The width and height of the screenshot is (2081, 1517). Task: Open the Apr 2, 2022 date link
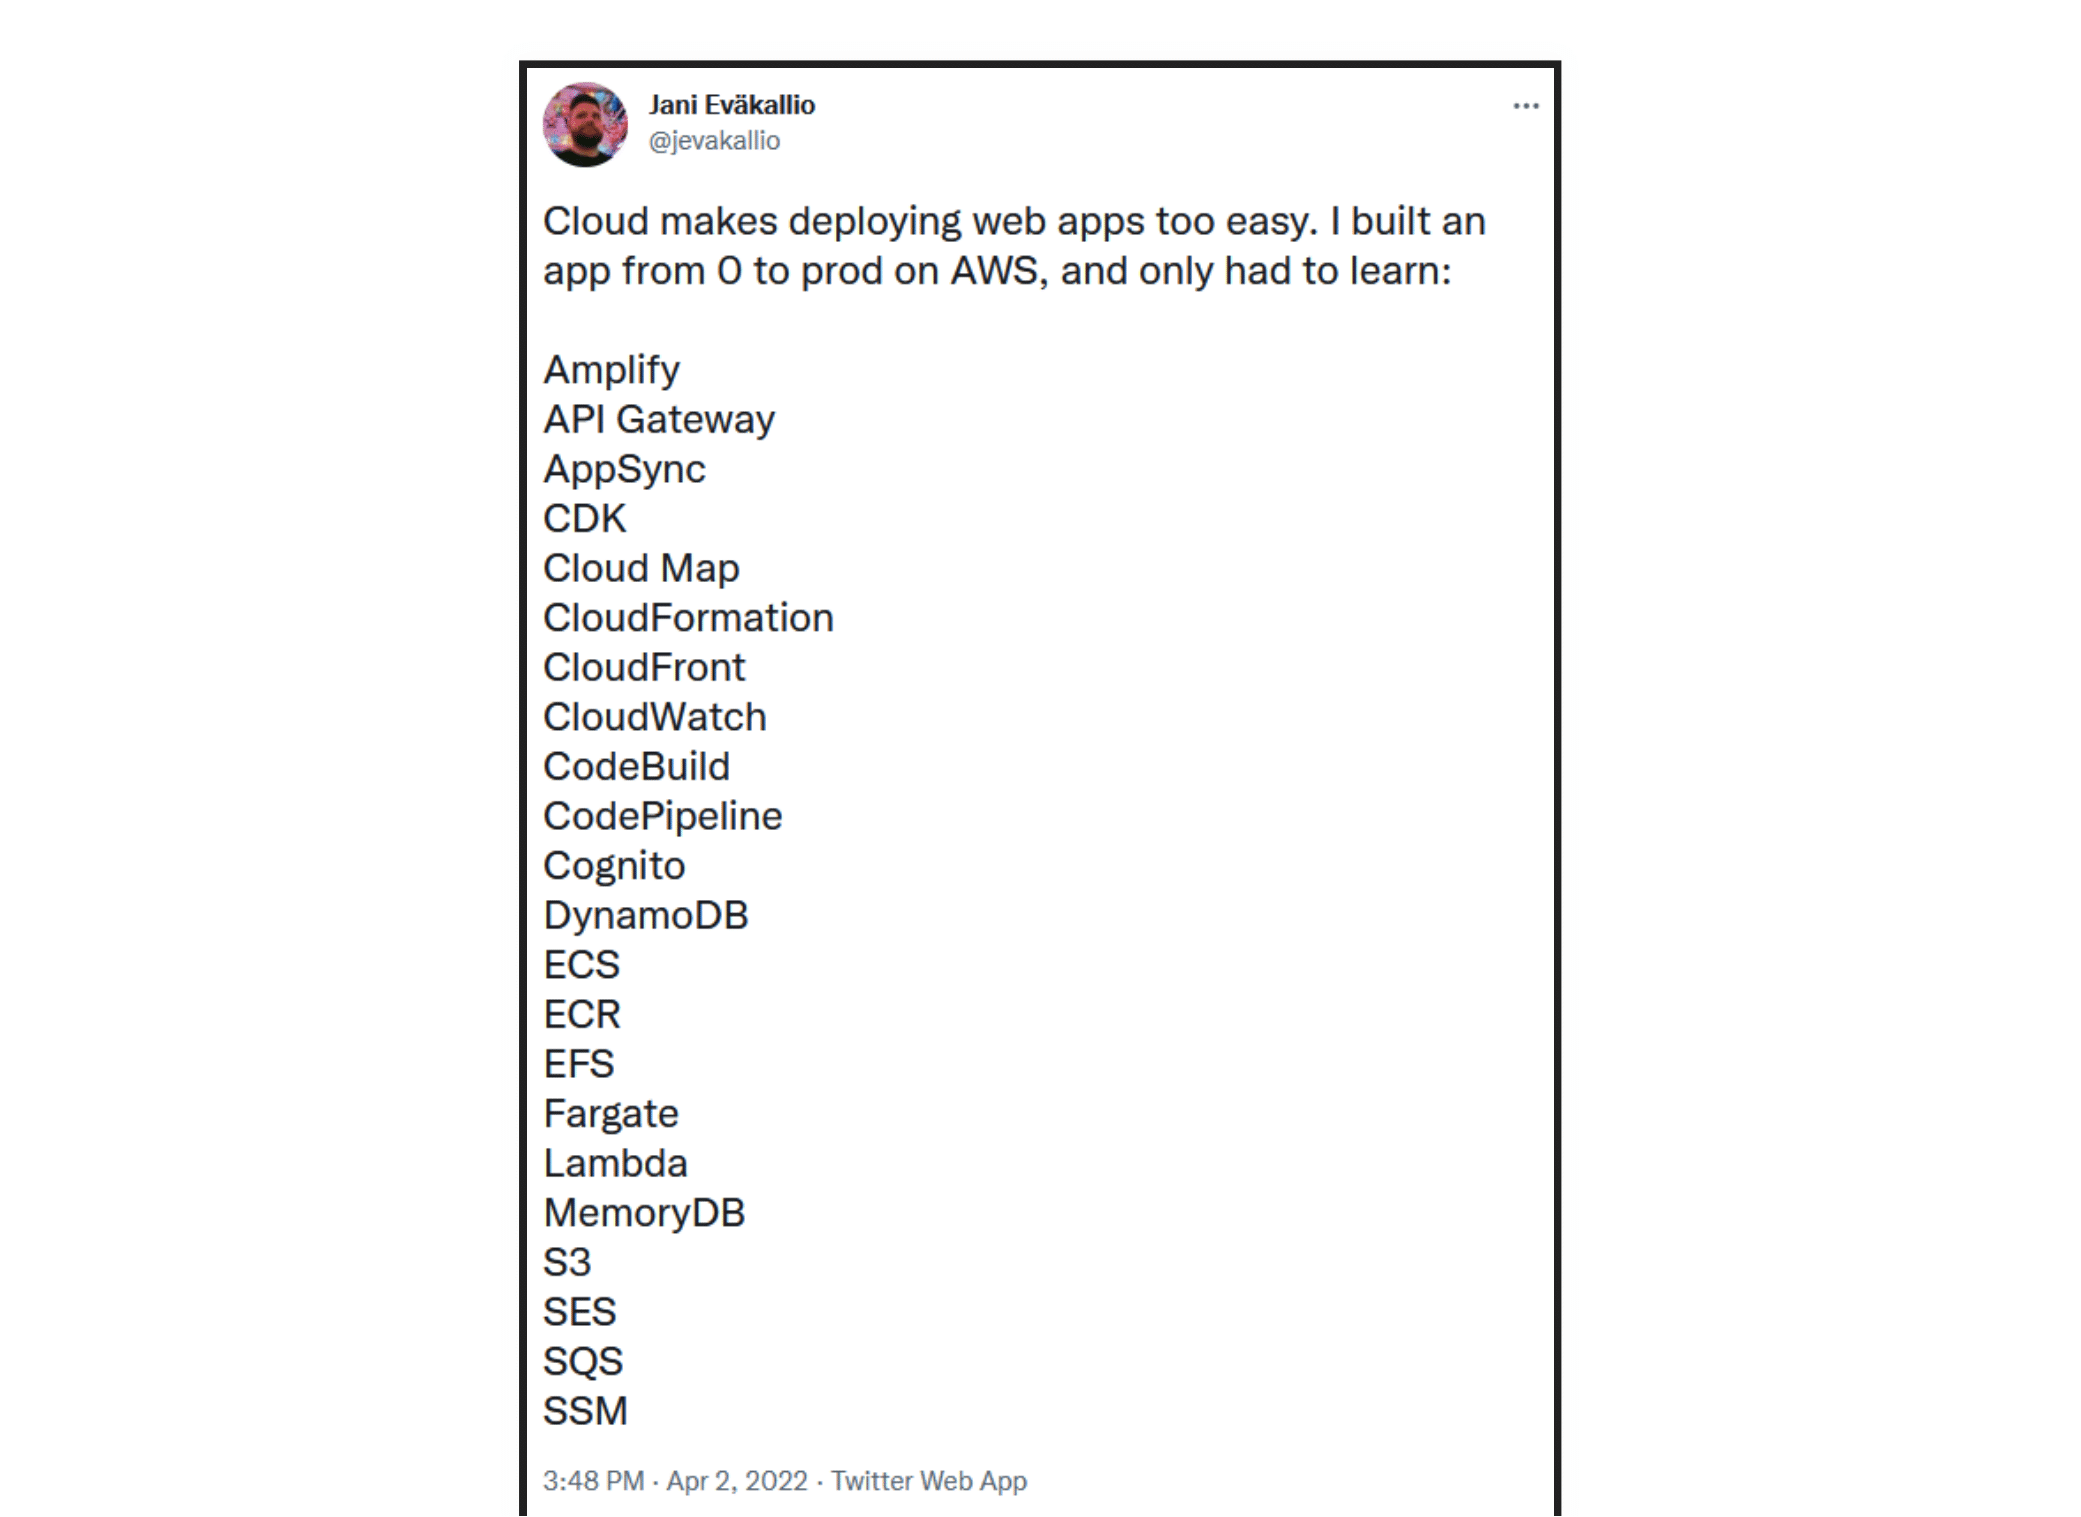click(x=737, y=1481)
